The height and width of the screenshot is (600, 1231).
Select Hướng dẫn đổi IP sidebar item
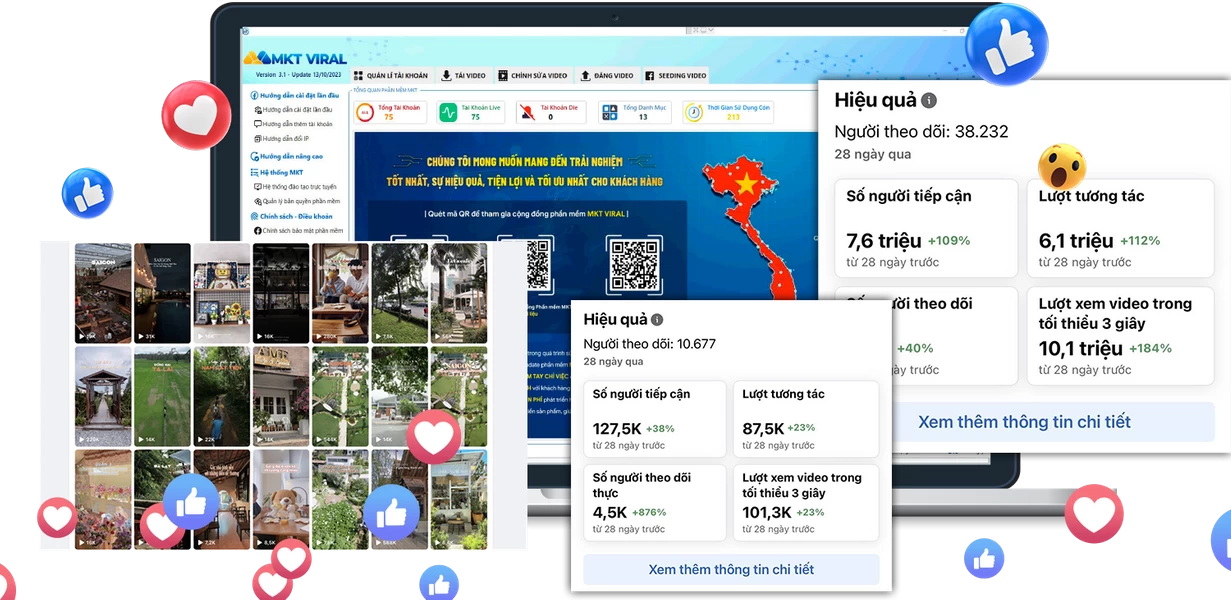(x=284, y=139)
